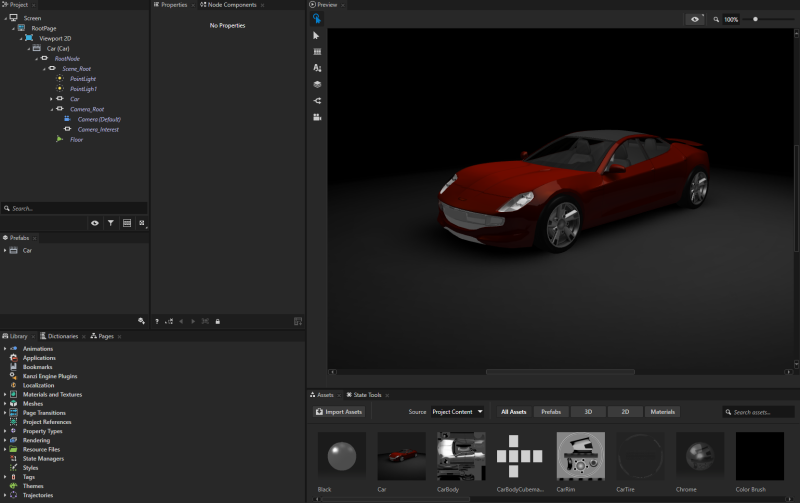Viewport: 800px width, 503px height.
Task: Select the camera tool in Preview toolbar
Action: click(317, 117)
